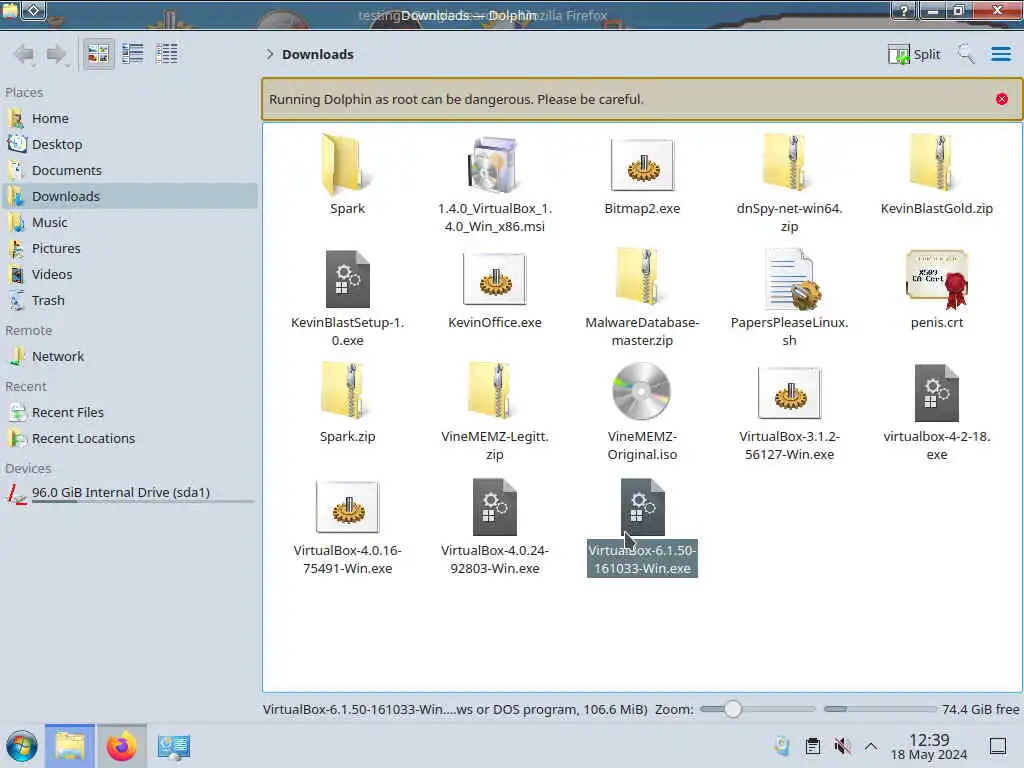Select KevinBlastSetup-1.0.exe icon
Viewport: 1024px width, 768px height.
click(x=347, y=278)
